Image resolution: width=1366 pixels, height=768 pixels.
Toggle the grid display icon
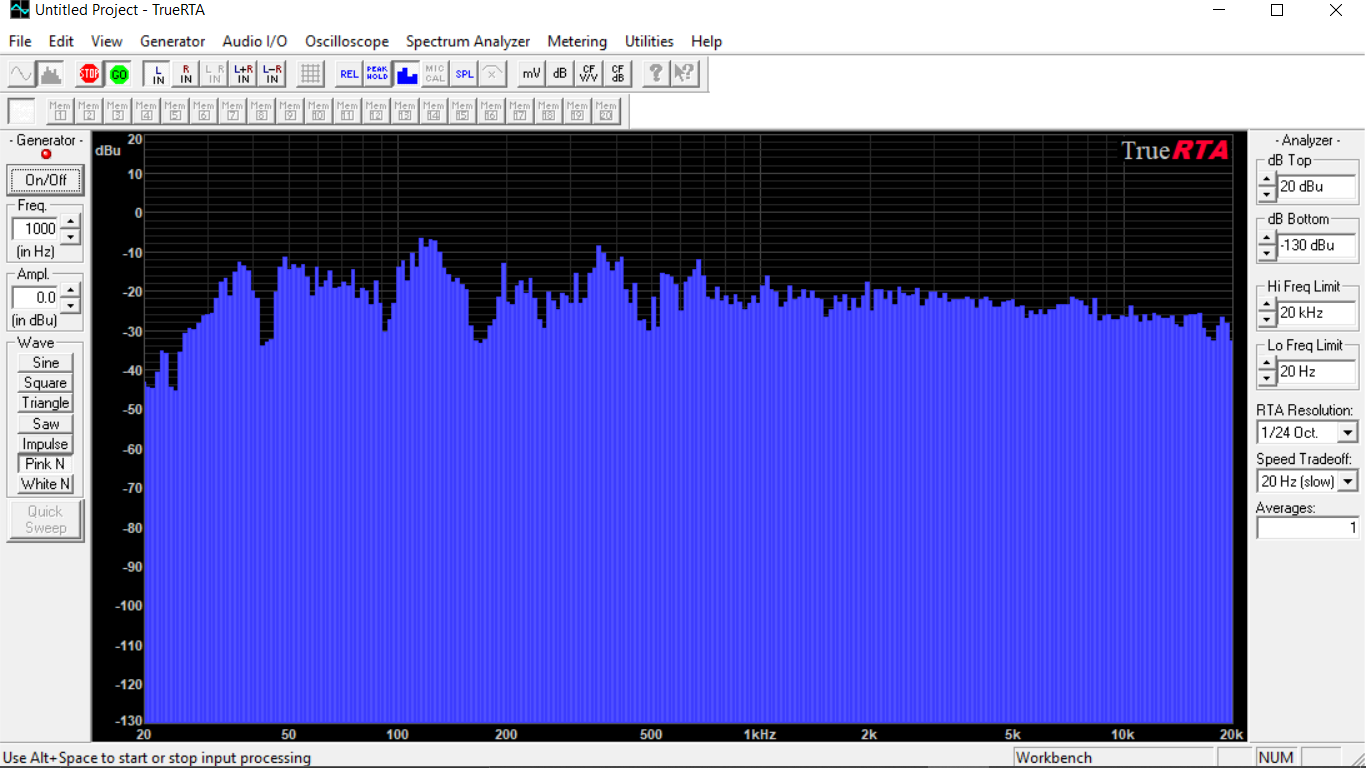click(x=310, y=74)
